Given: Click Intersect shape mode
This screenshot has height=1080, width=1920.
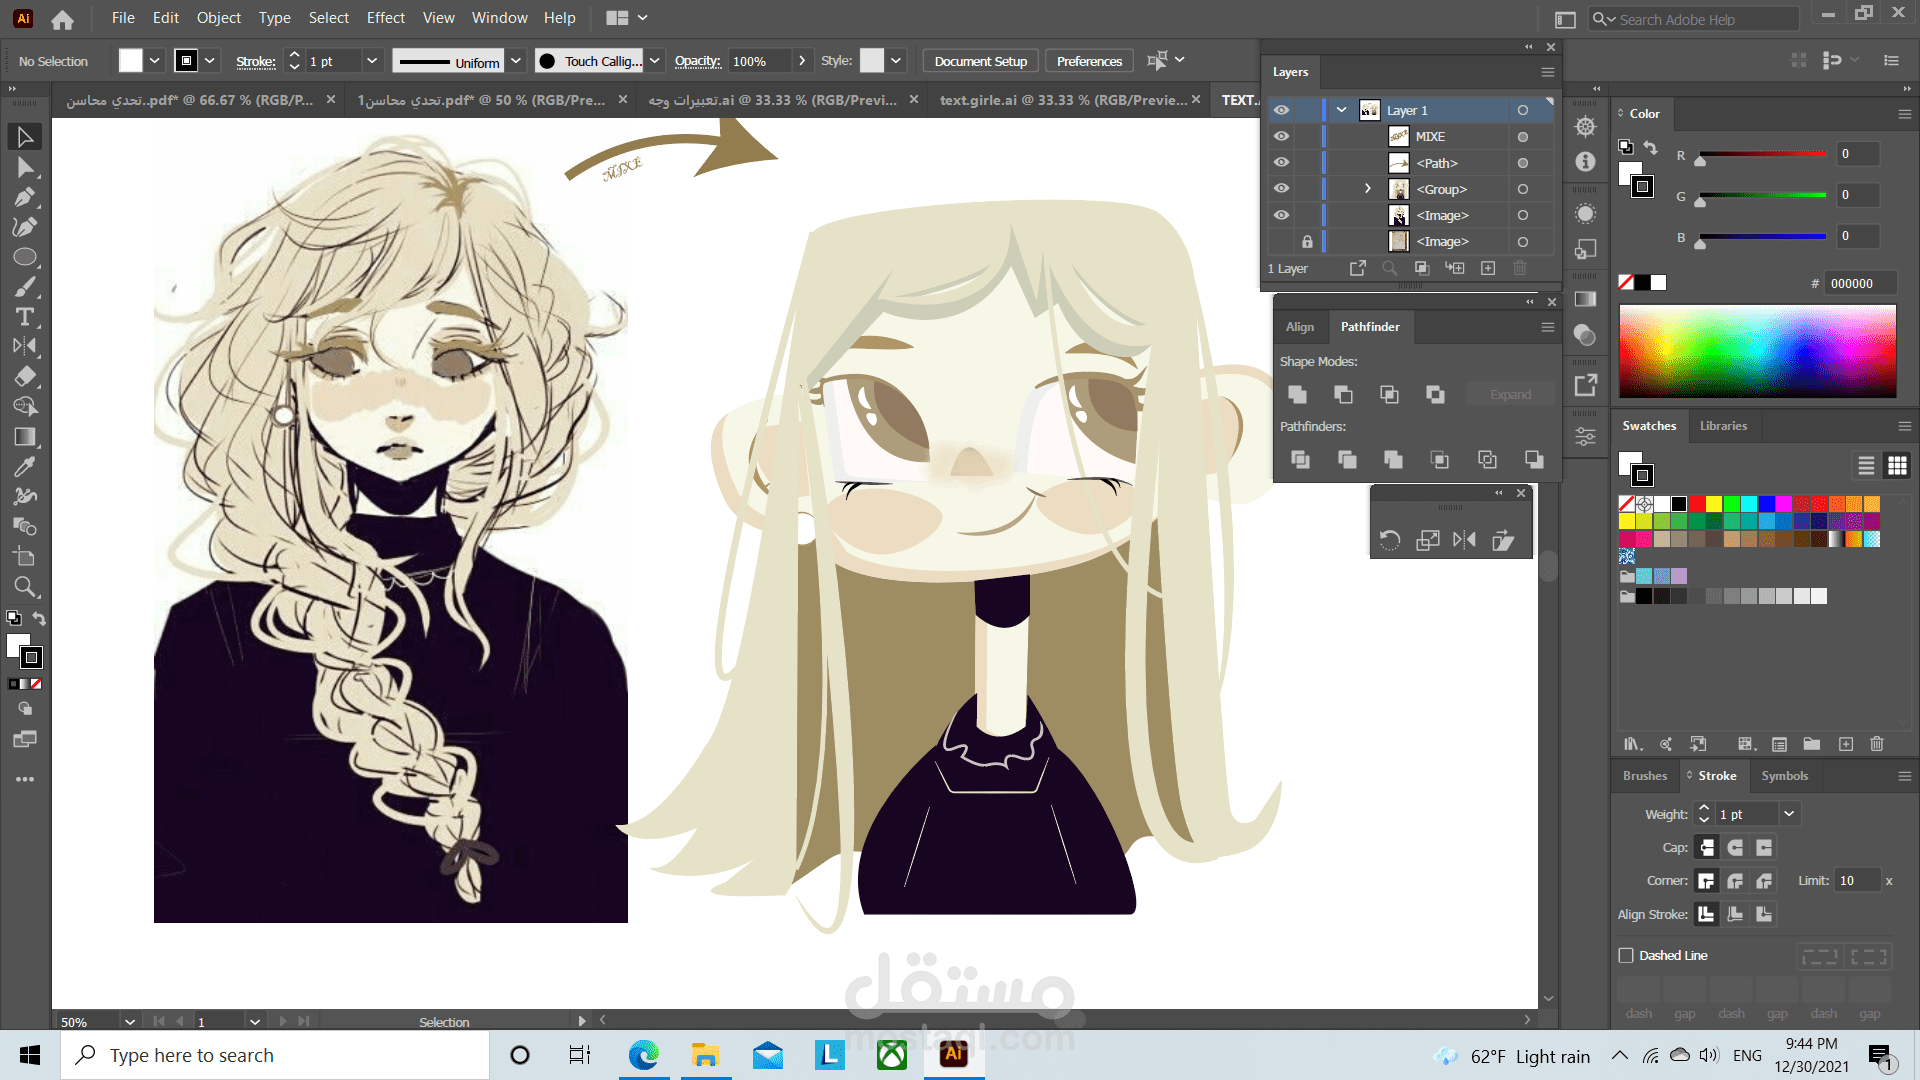Looking at the screenshot, I should pos(1389,395).
